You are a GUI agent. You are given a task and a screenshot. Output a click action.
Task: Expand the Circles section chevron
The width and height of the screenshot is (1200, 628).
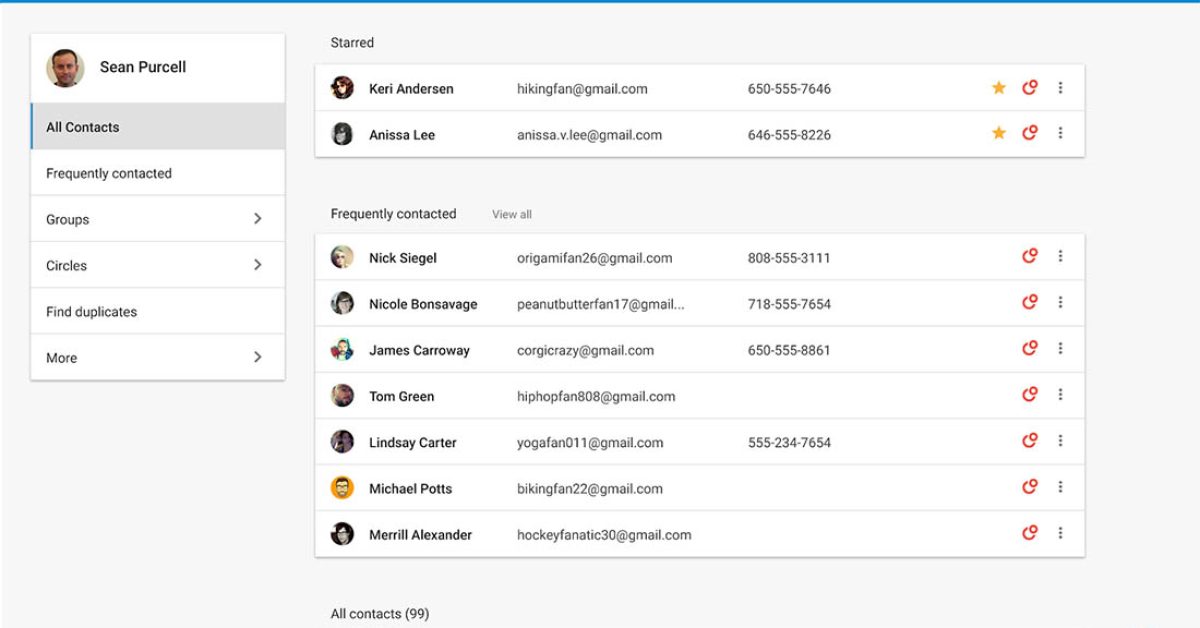257,265
